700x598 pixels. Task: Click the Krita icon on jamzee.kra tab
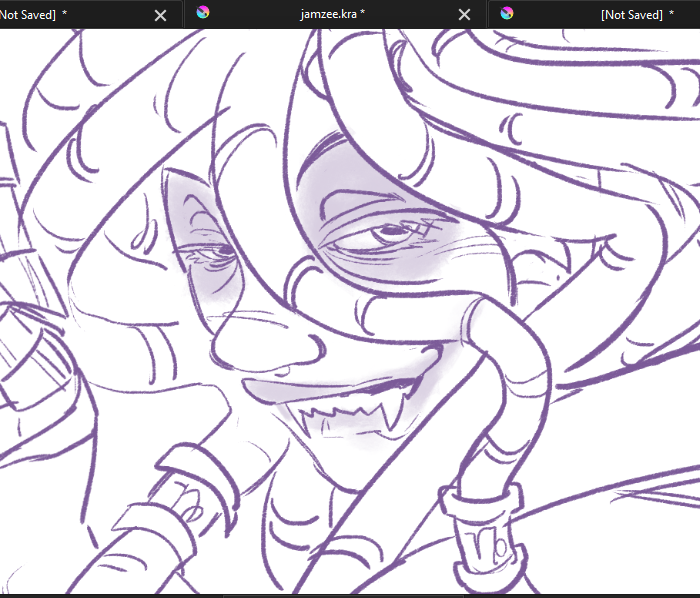[203, 12]
